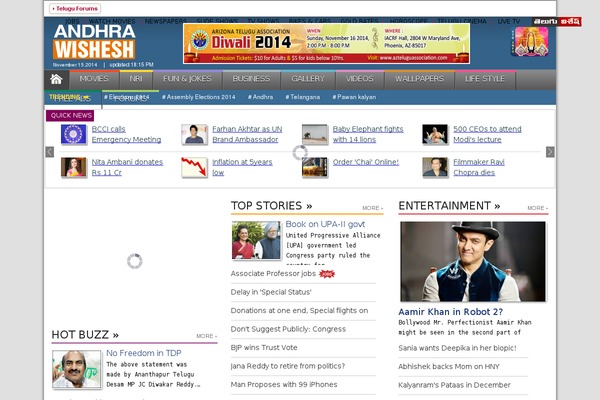Read Delay in 'Special Status'
Image resolution: width=600 pixels, height=400 pixels.
[x=271, y=292]
